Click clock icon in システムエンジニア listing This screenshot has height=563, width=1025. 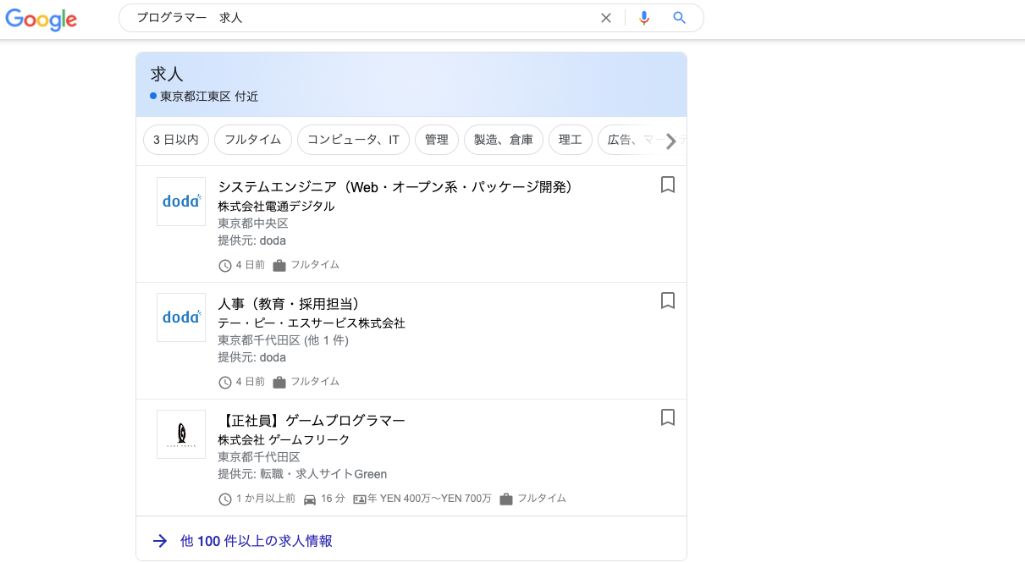(225, 265)
